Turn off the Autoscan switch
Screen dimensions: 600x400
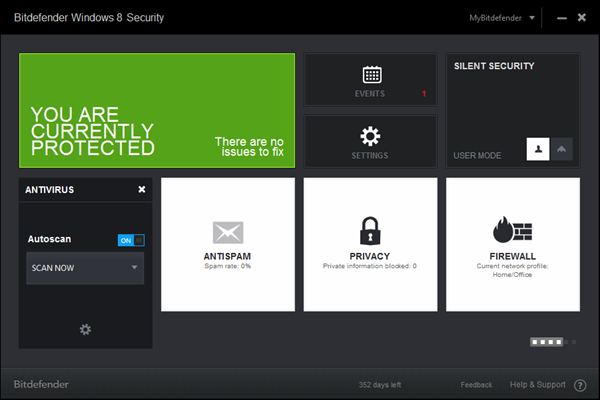[x=131, y=240]
